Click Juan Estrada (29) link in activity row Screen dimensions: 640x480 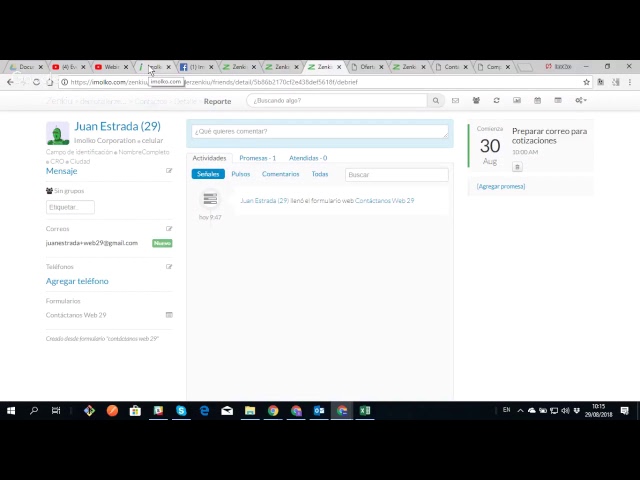264,200
